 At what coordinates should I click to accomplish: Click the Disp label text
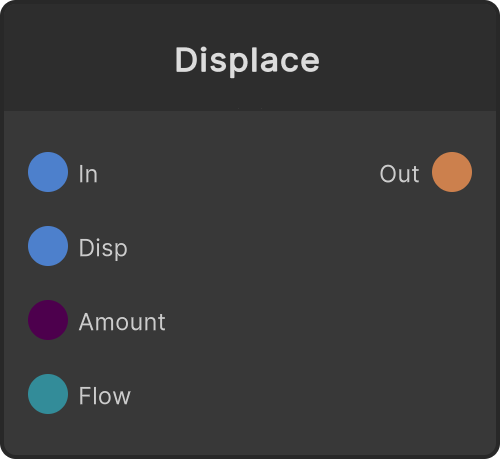103,248
